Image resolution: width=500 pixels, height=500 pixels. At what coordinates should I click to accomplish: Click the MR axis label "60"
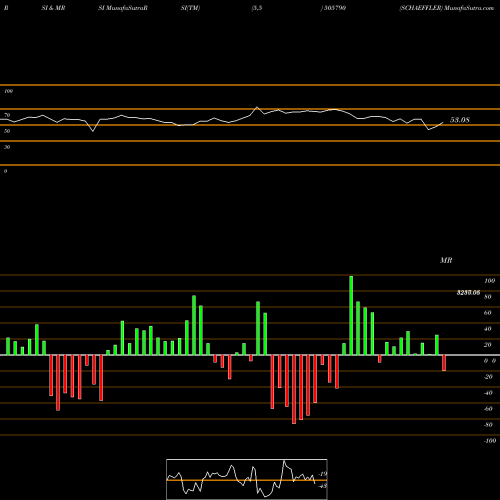tap(488, 313)
